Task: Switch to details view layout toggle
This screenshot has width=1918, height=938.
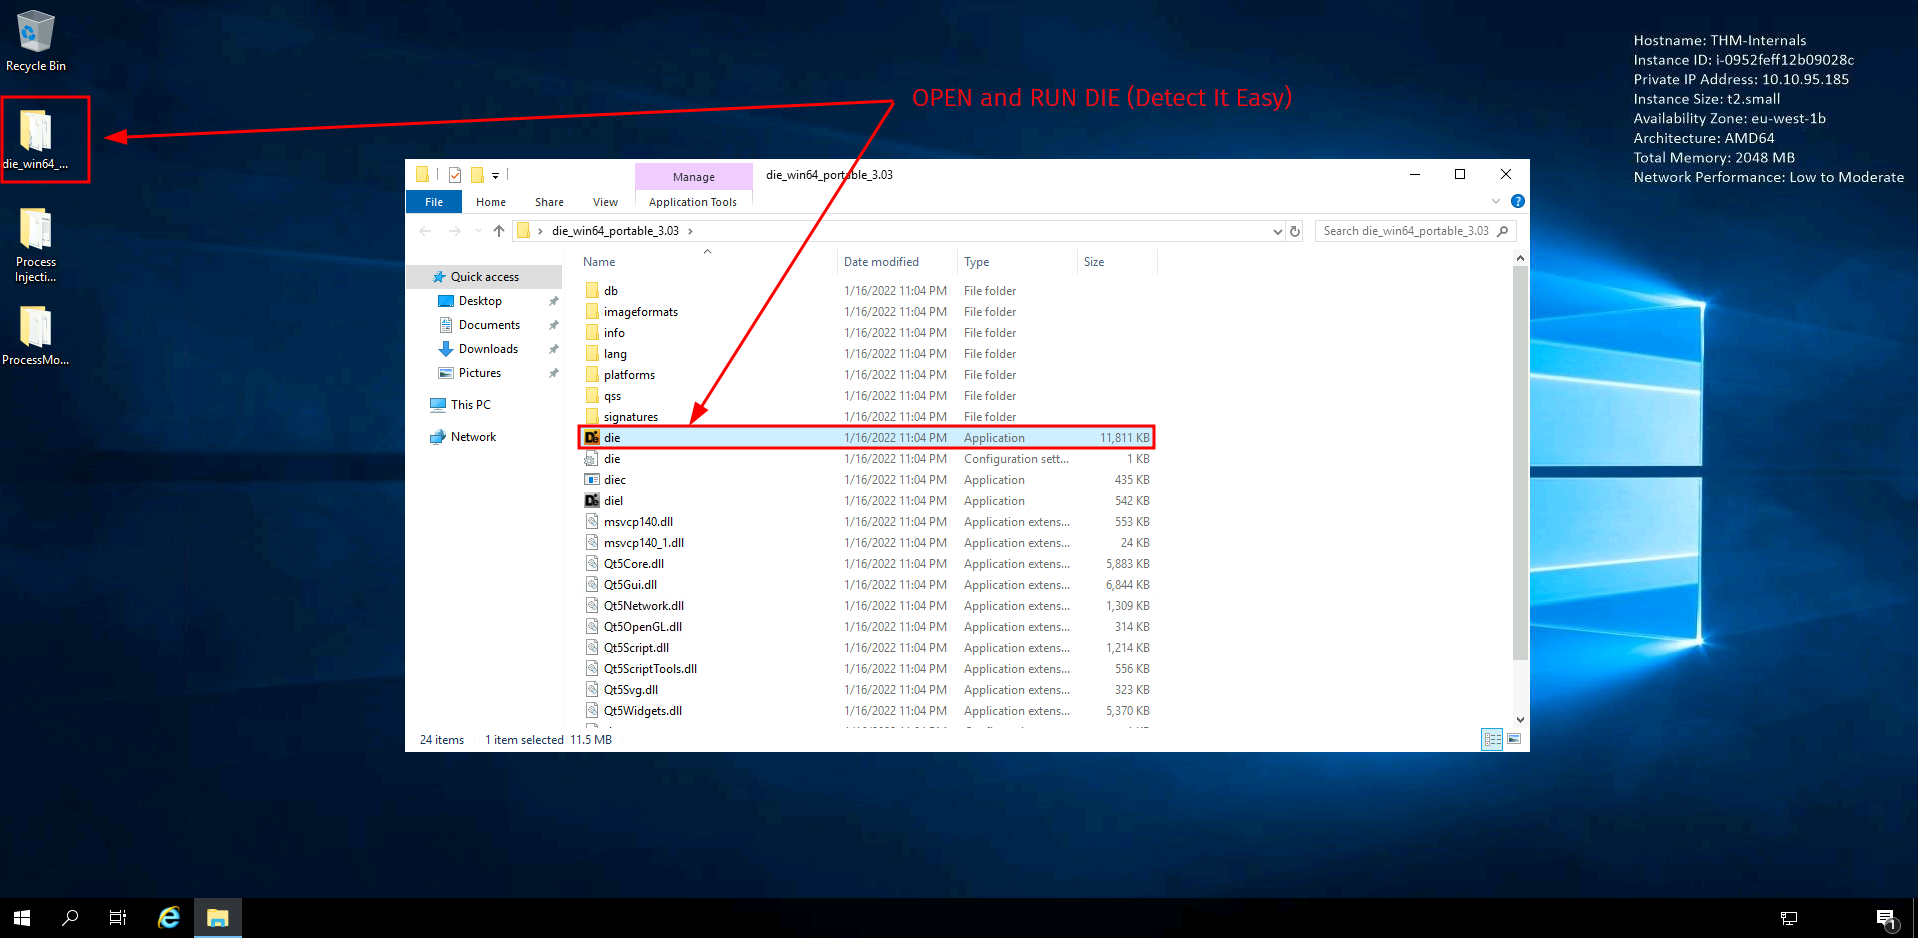Action: (1492, 739)
